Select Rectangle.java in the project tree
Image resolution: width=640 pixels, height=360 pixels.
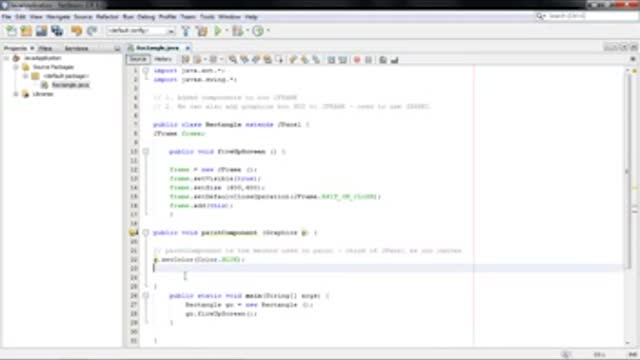click(70, 85)
